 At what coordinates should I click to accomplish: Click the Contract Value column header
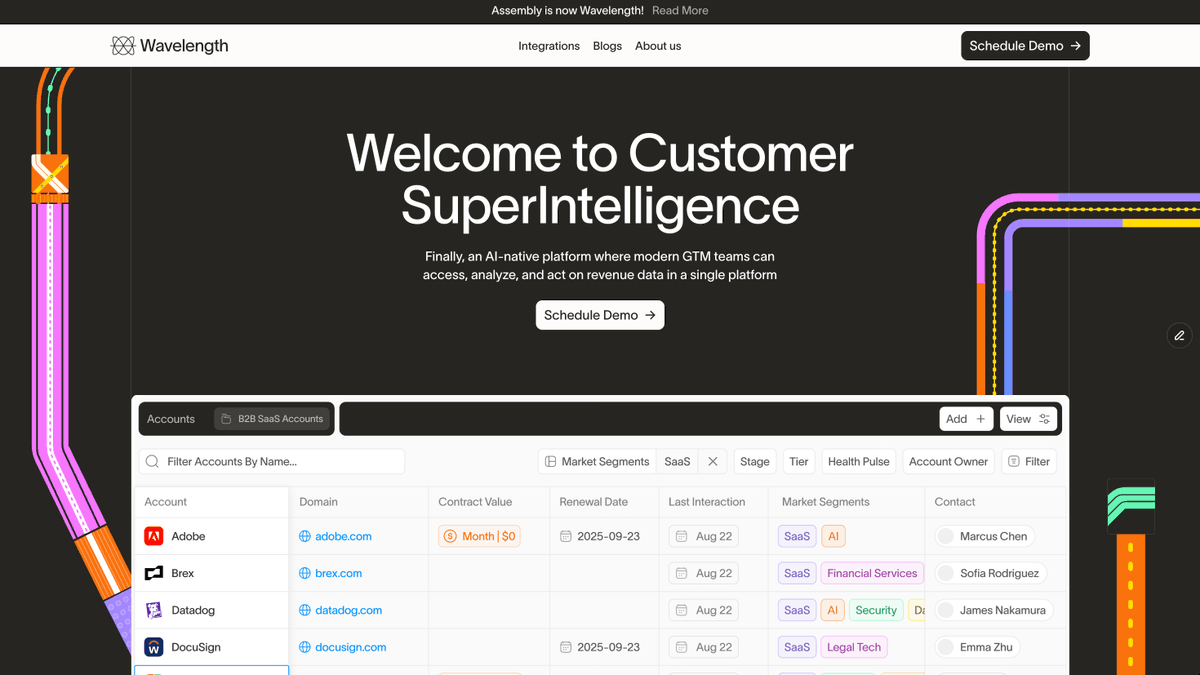click(x=475, y=502)
